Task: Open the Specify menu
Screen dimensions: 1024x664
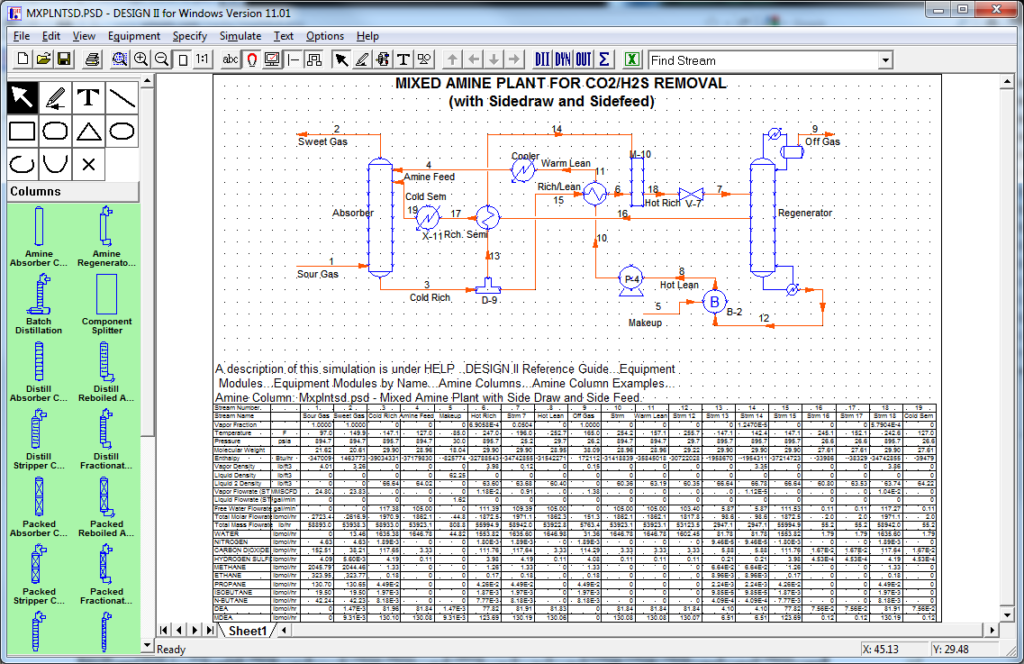Action: [189, 36]
